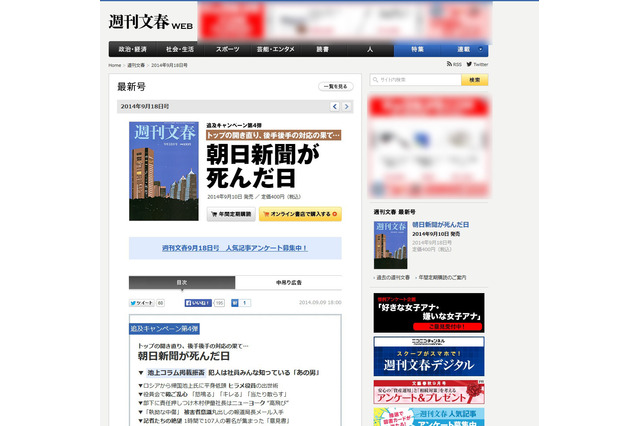Click 池上コラム掲載拒否 article heading
The image size is (640, 426).
click(x=176, y=373)
